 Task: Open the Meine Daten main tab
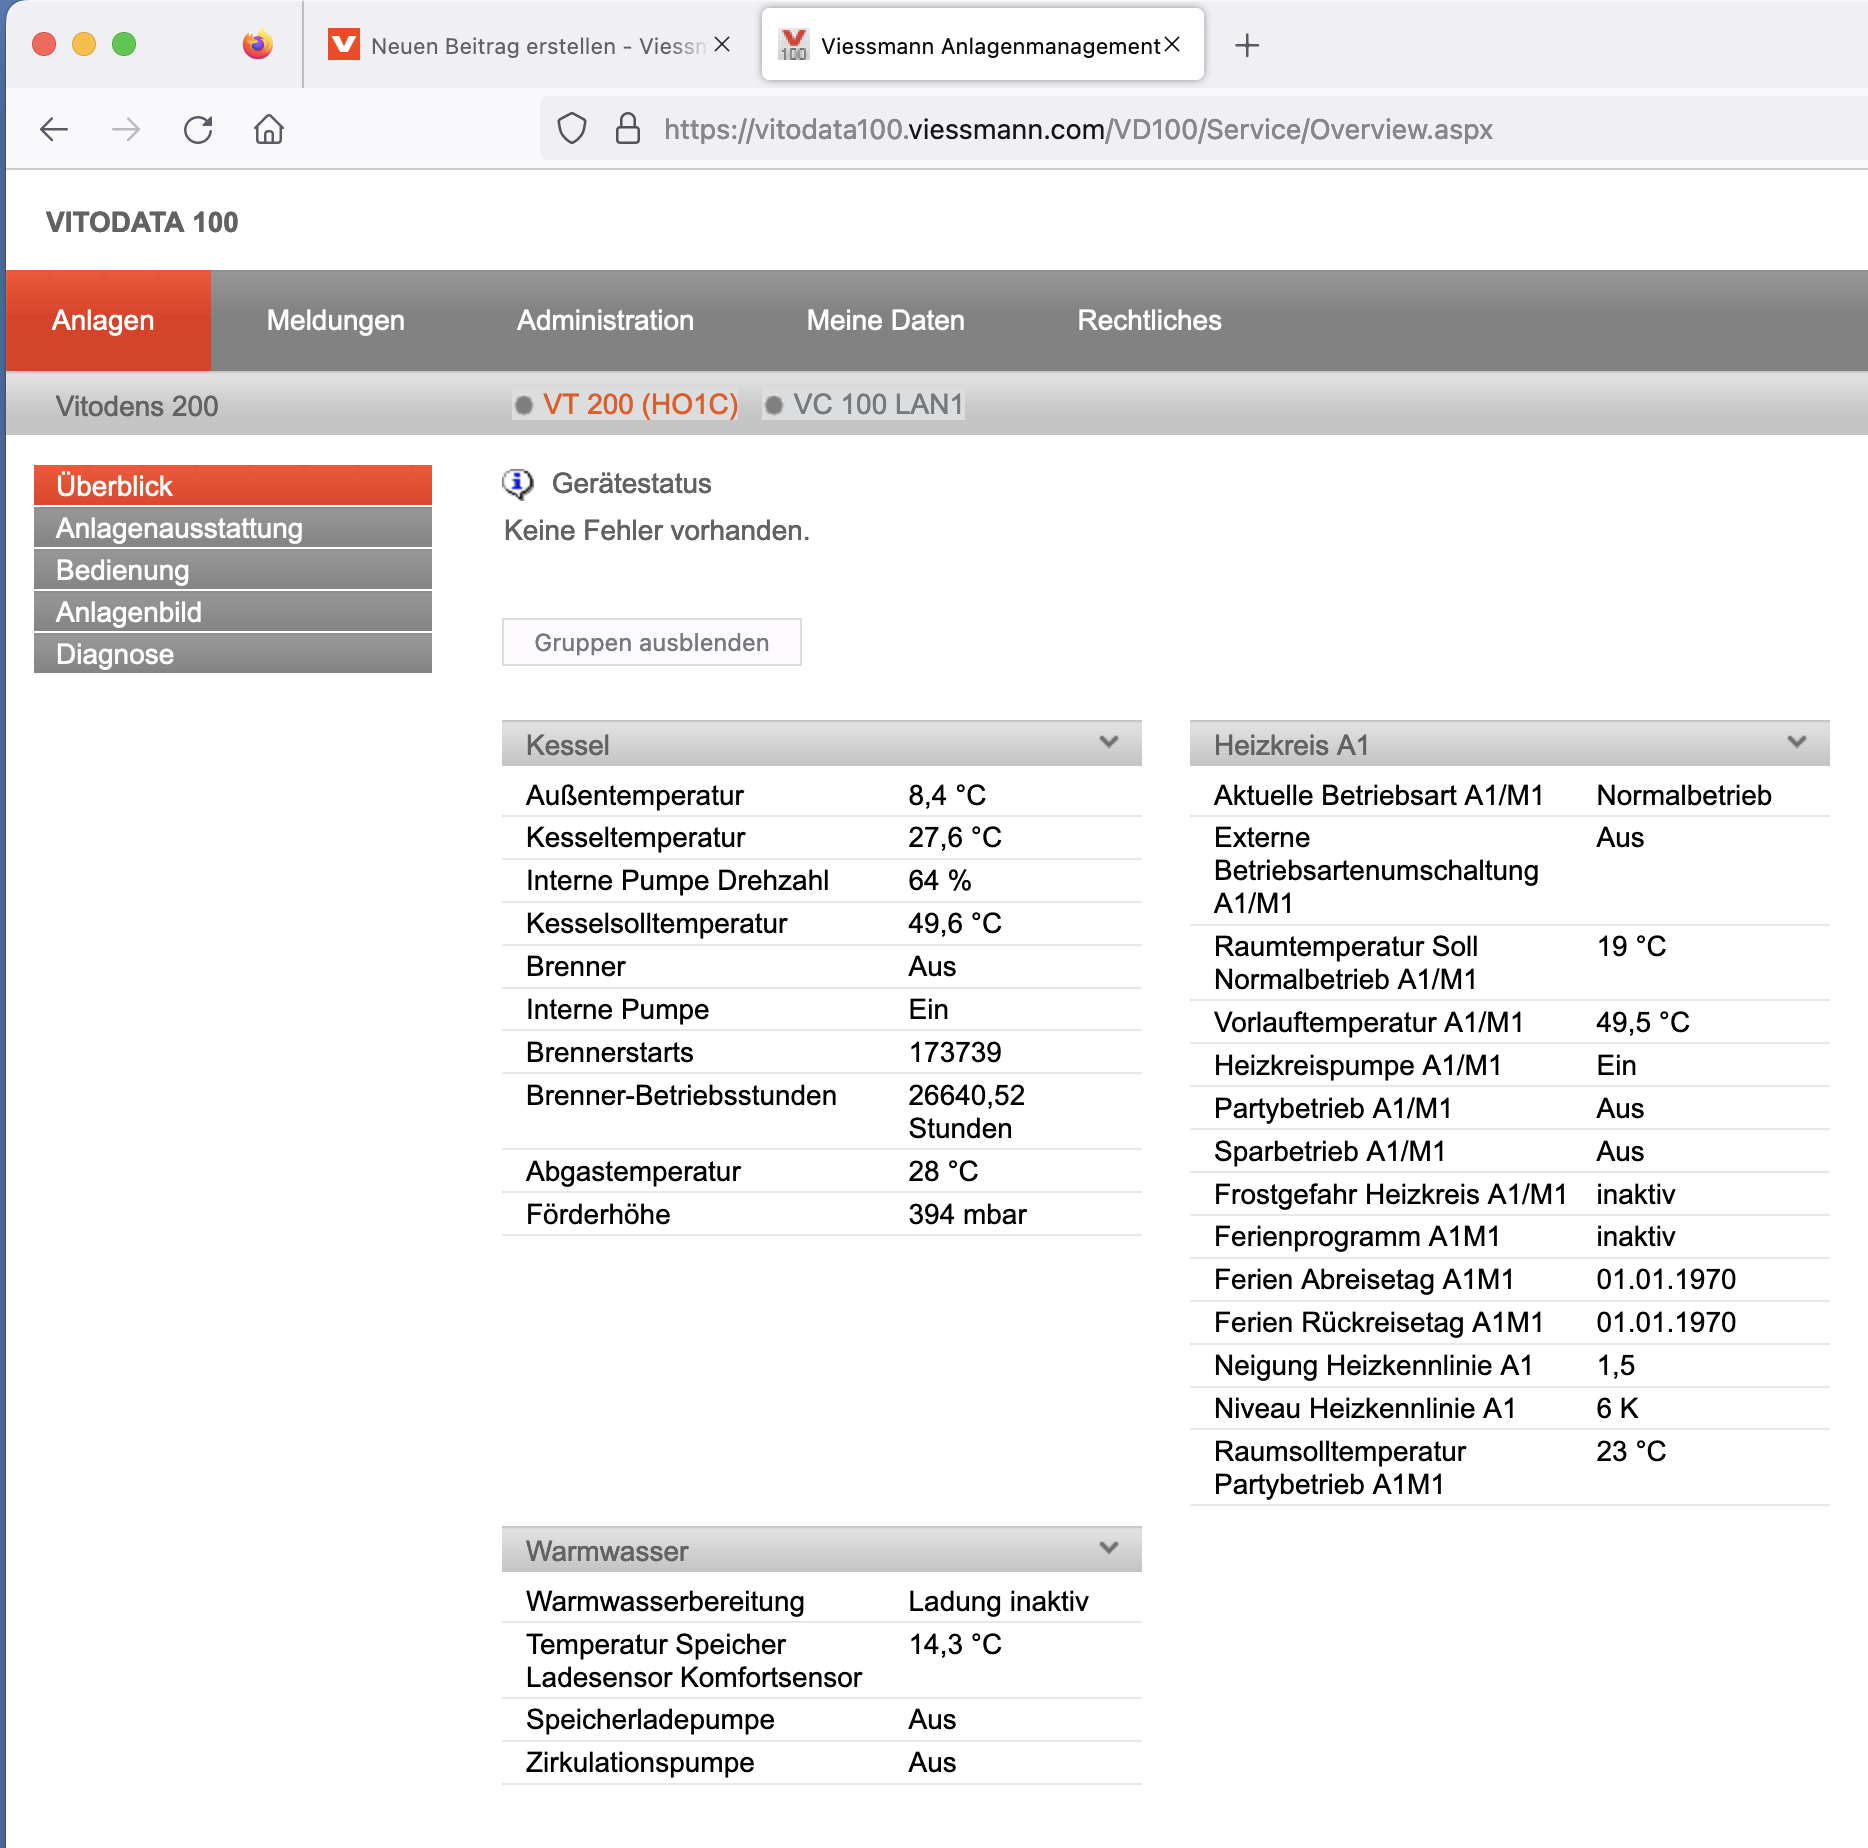point(885,320)
